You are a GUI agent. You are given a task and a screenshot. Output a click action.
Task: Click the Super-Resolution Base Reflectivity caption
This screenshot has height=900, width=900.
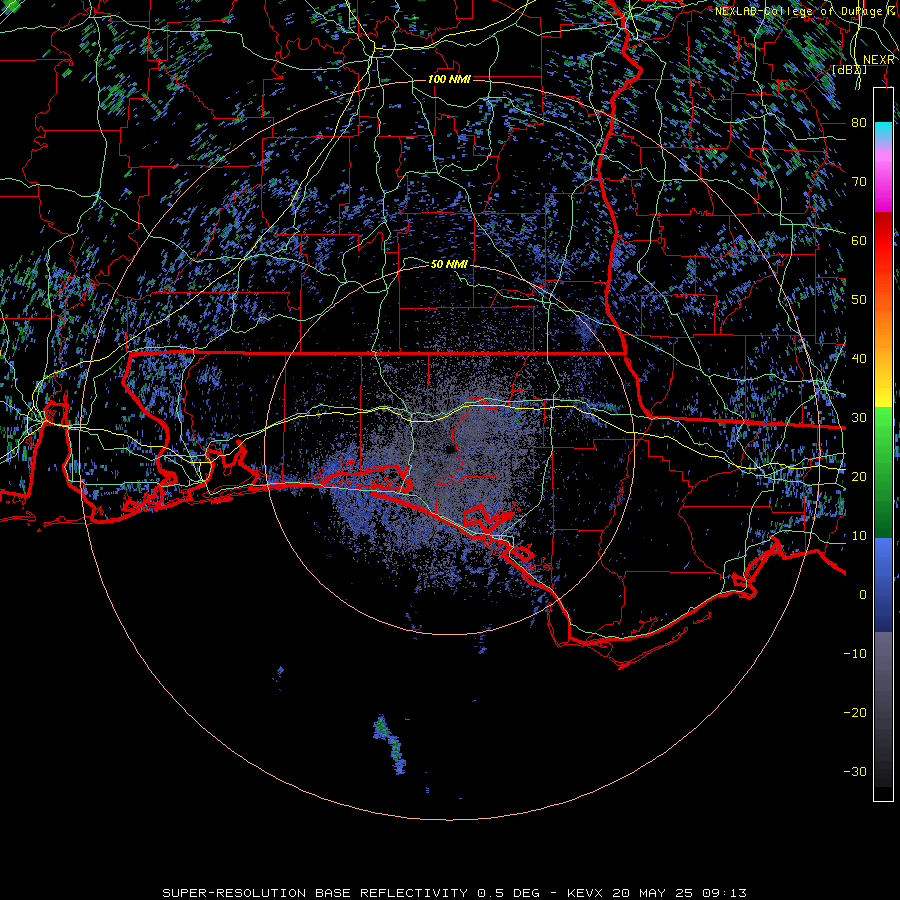tap(455, 893)
